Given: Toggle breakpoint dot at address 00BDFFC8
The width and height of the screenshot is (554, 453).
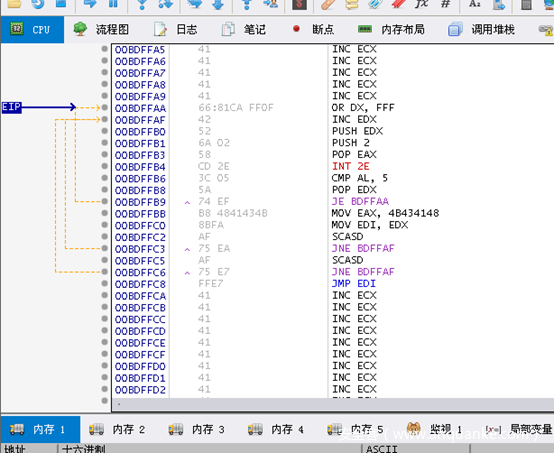Looking at the screenshot, I should pos(104,283).
